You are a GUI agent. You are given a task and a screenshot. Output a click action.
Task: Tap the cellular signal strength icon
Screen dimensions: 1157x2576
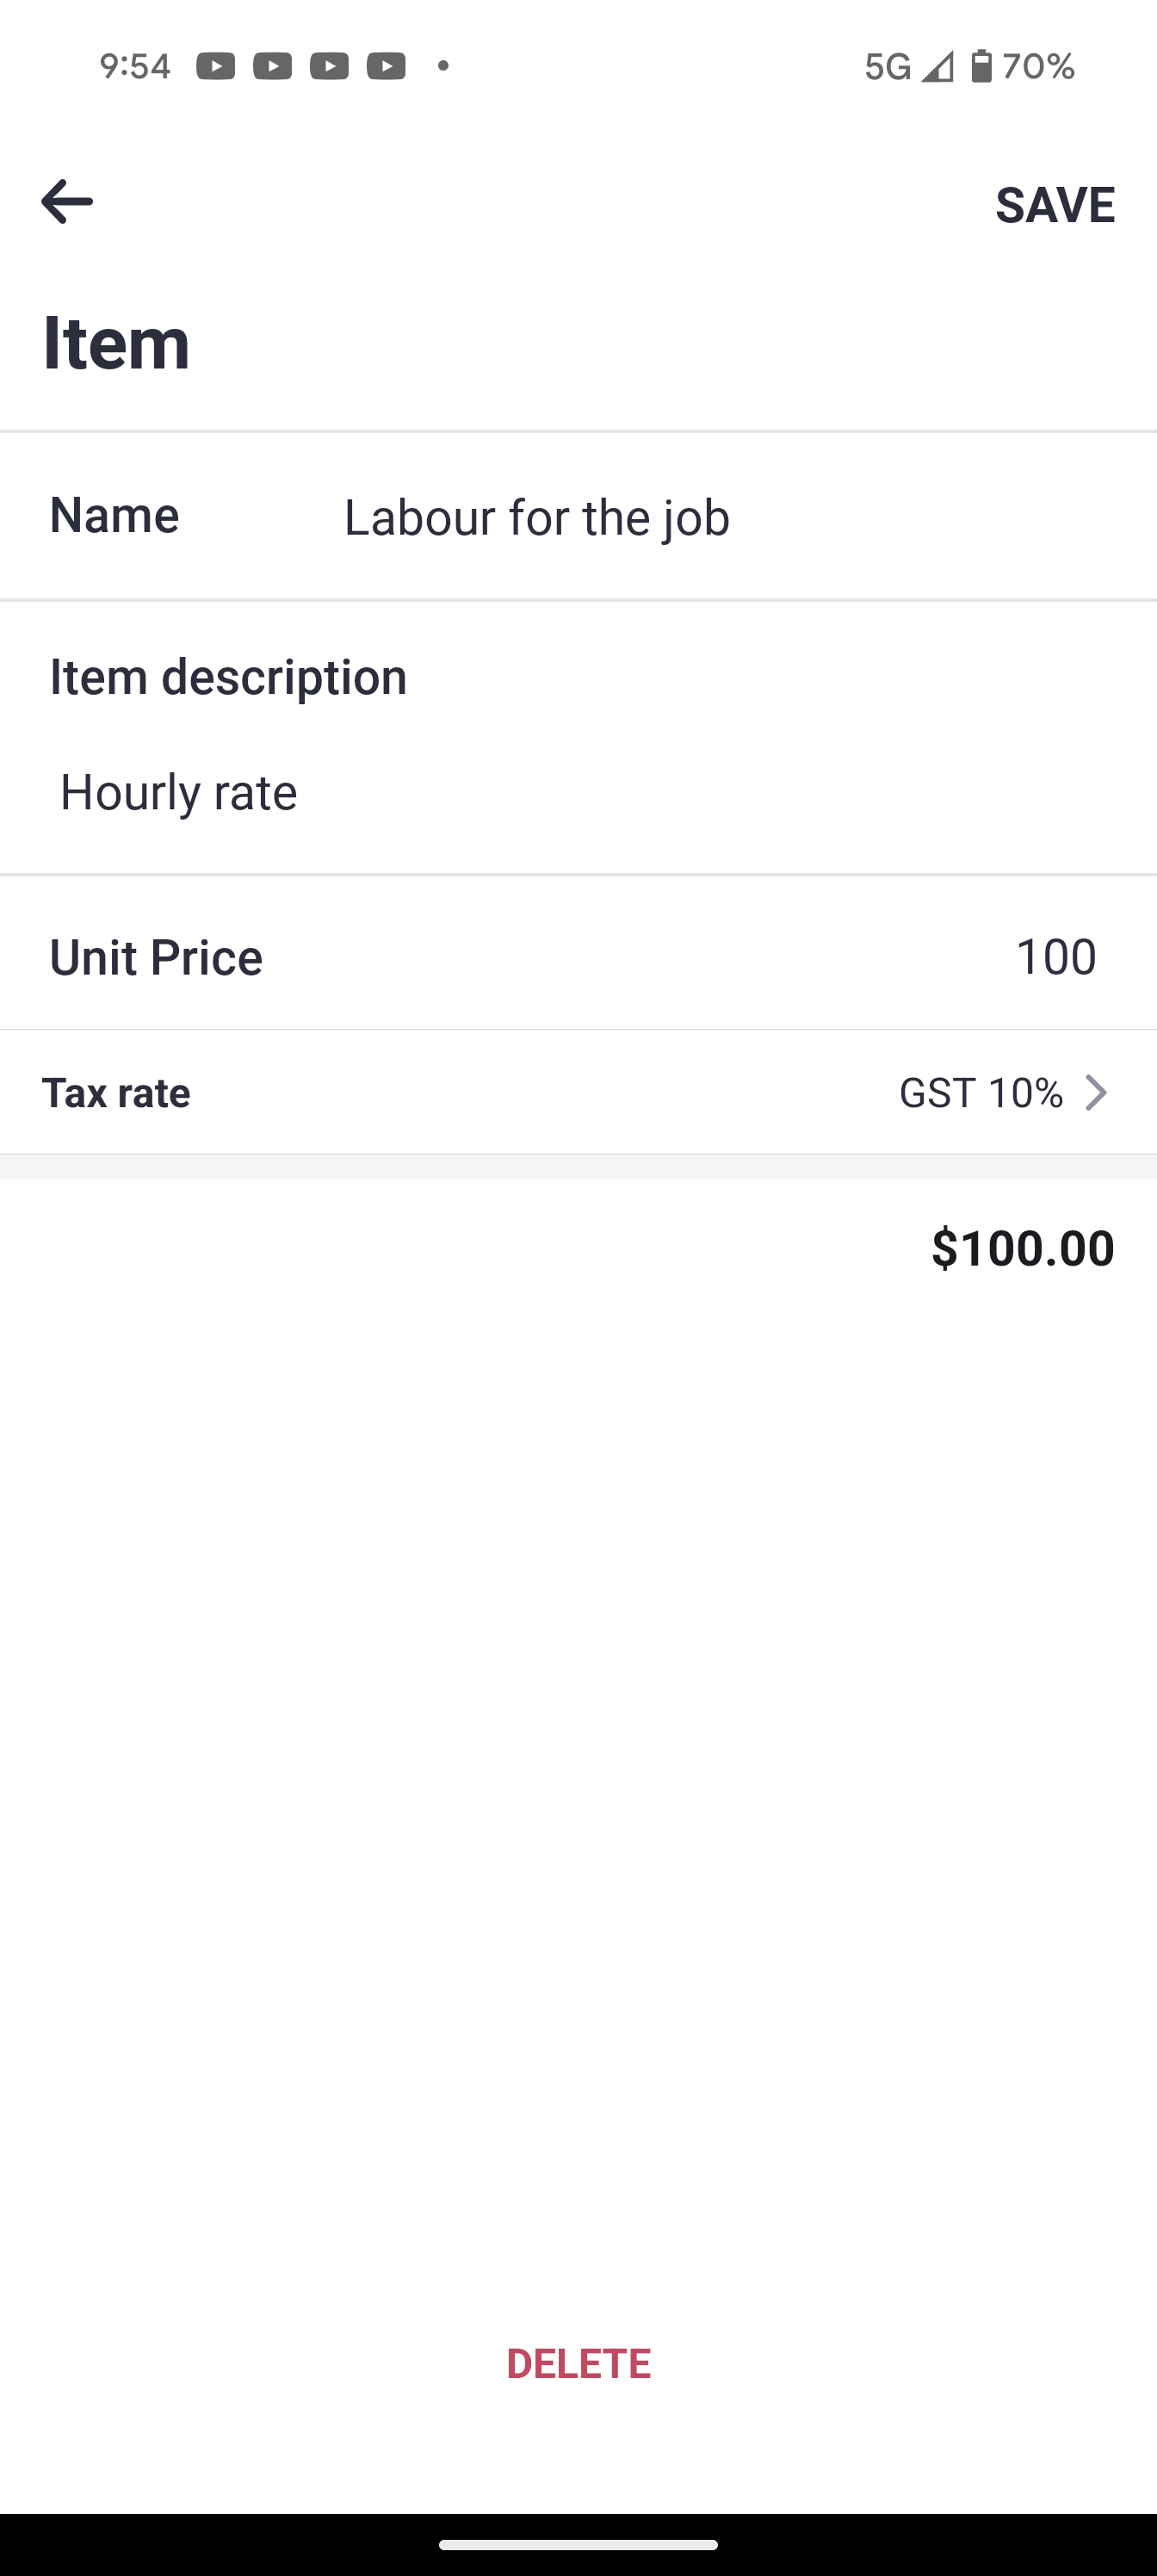coord(937,66)
